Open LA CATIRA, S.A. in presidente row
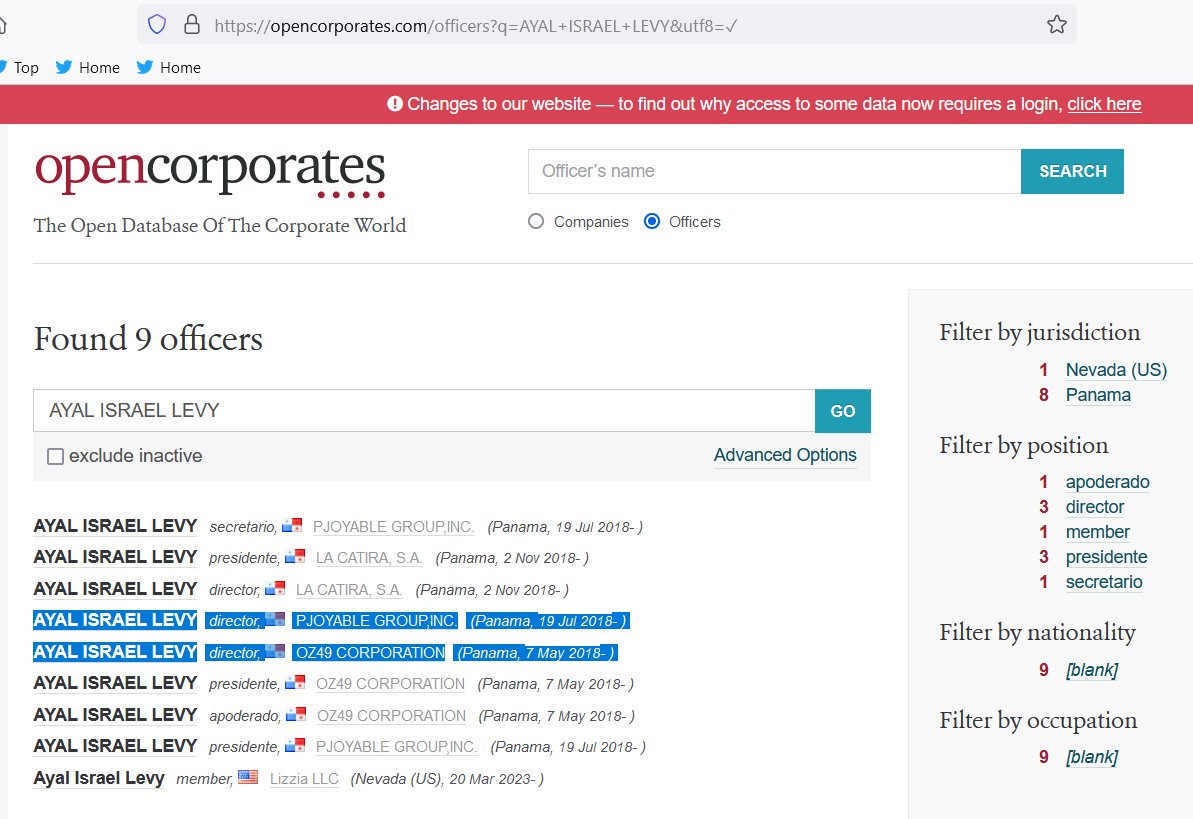 pyautogui.click(x=369, y=558)
